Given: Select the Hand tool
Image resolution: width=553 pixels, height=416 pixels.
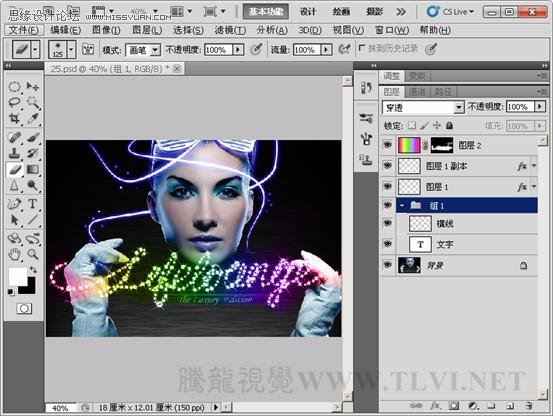Looking at the screenshot, I should pos(14,254).
